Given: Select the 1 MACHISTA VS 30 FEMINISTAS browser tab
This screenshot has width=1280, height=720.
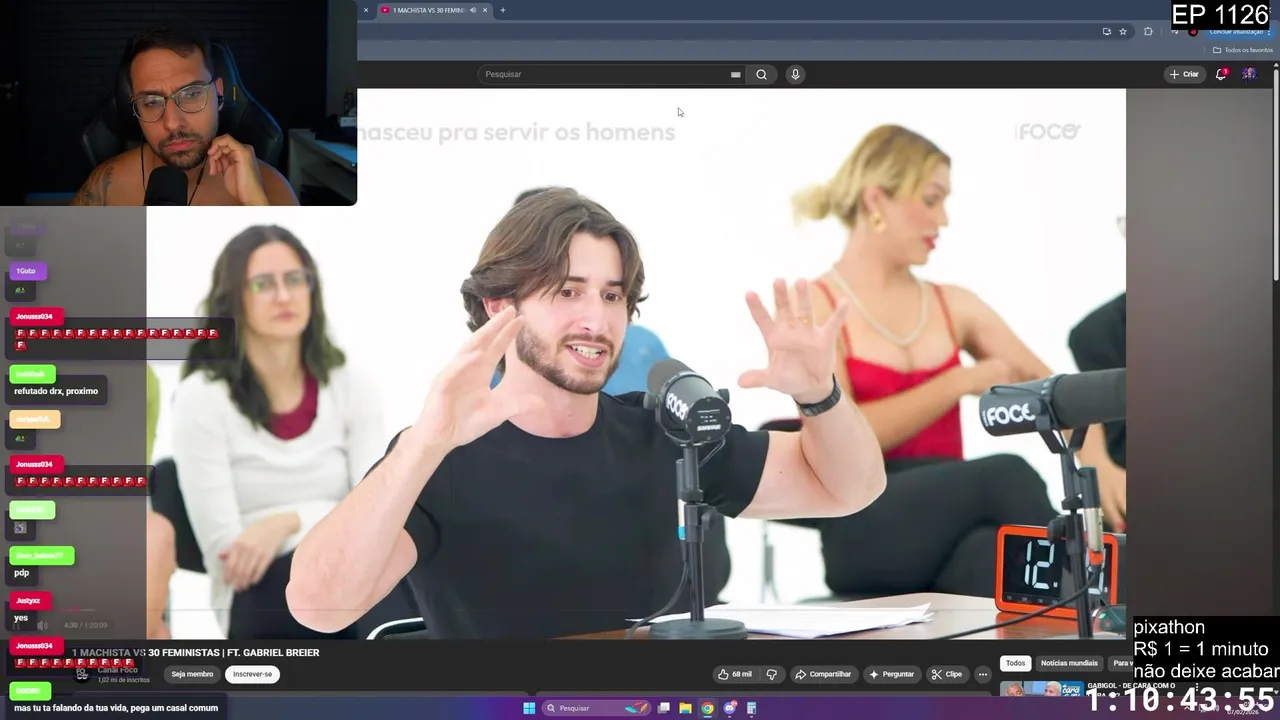Looking at the screenshot, I should coord(434,10).
